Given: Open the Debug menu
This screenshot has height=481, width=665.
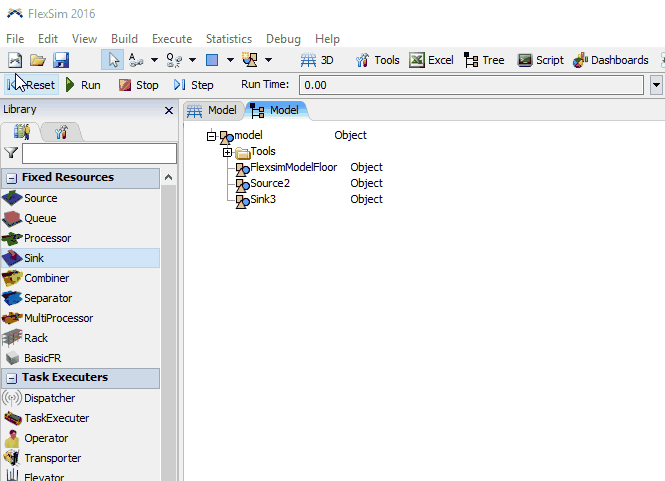Looking at the screenshot, I should tap(283, 39).
